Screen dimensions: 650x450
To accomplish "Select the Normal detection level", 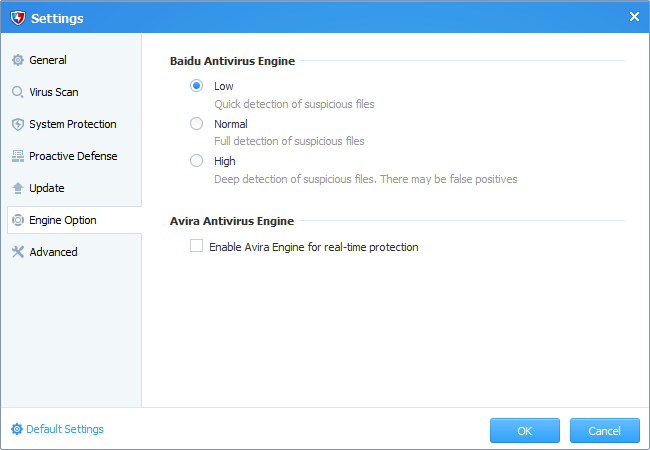I will point(196,123).
